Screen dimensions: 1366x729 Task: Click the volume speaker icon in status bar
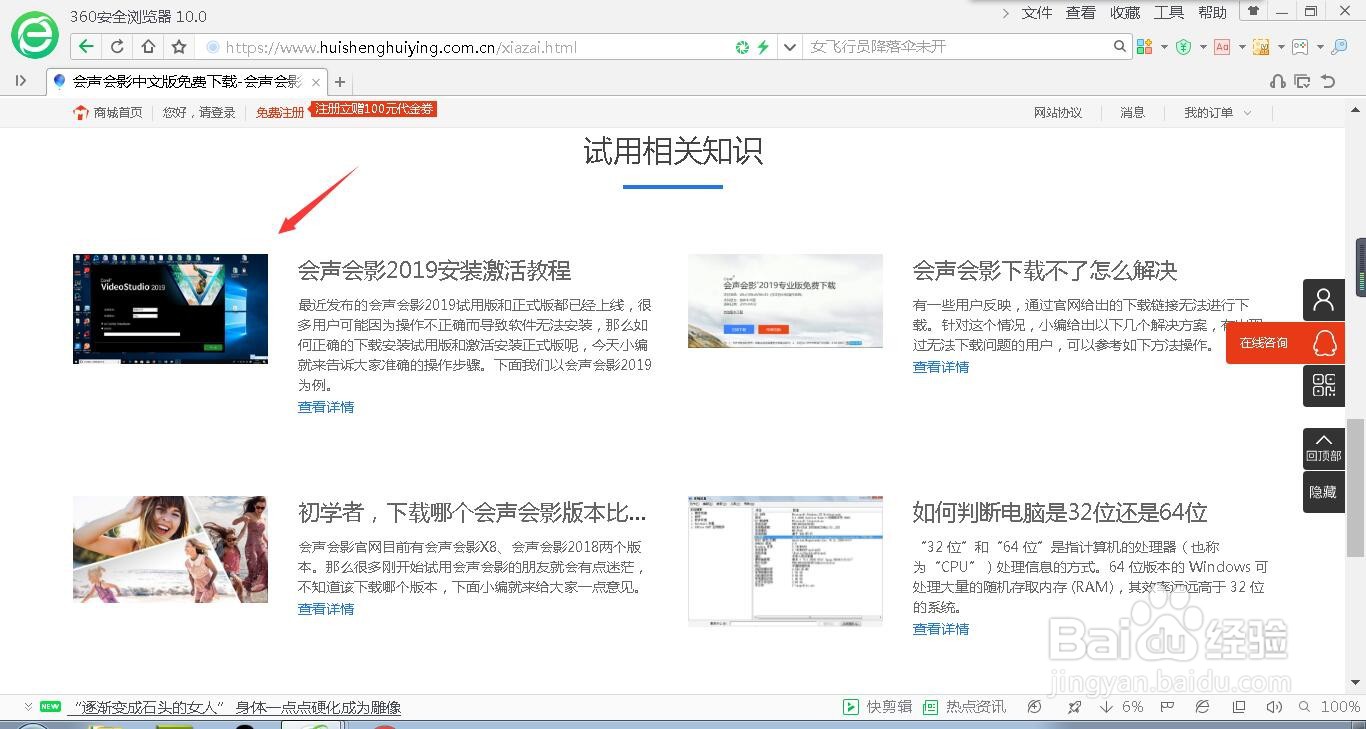(1272, 707)
